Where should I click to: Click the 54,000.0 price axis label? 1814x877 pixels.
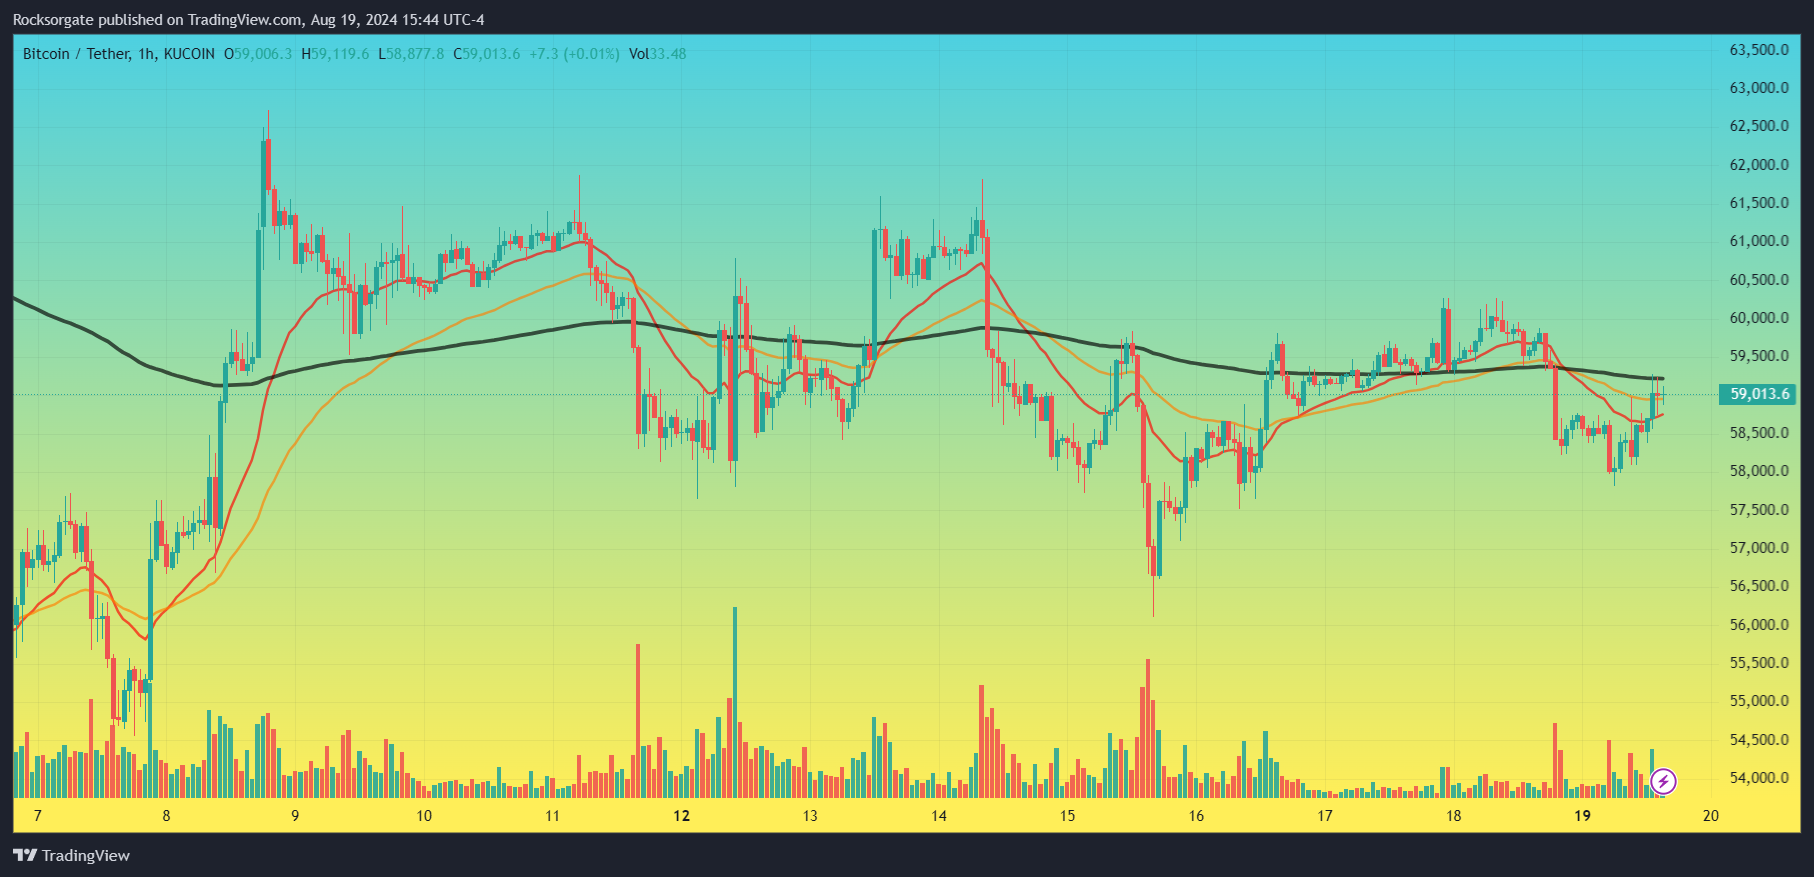click(1759, 778)
